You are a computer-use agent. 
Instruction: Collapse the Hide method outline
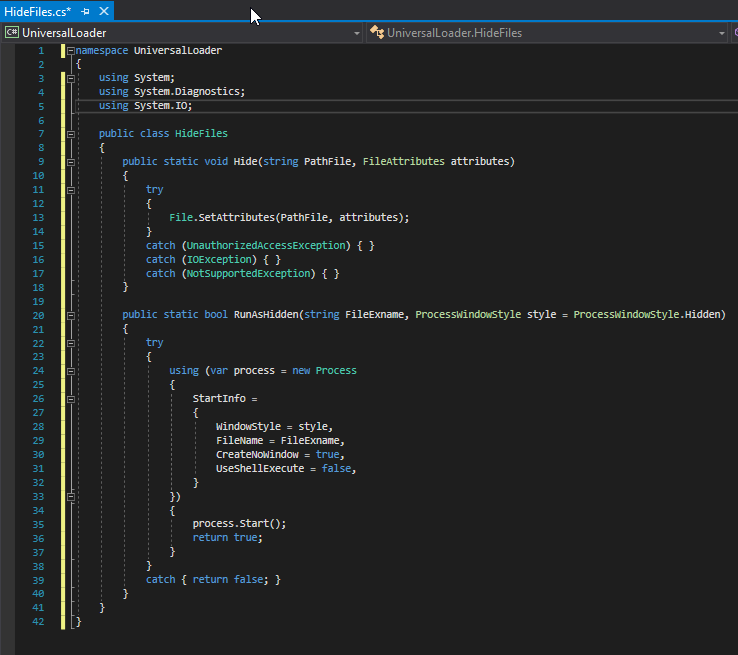pyautogui.click(x=70, y=162)
